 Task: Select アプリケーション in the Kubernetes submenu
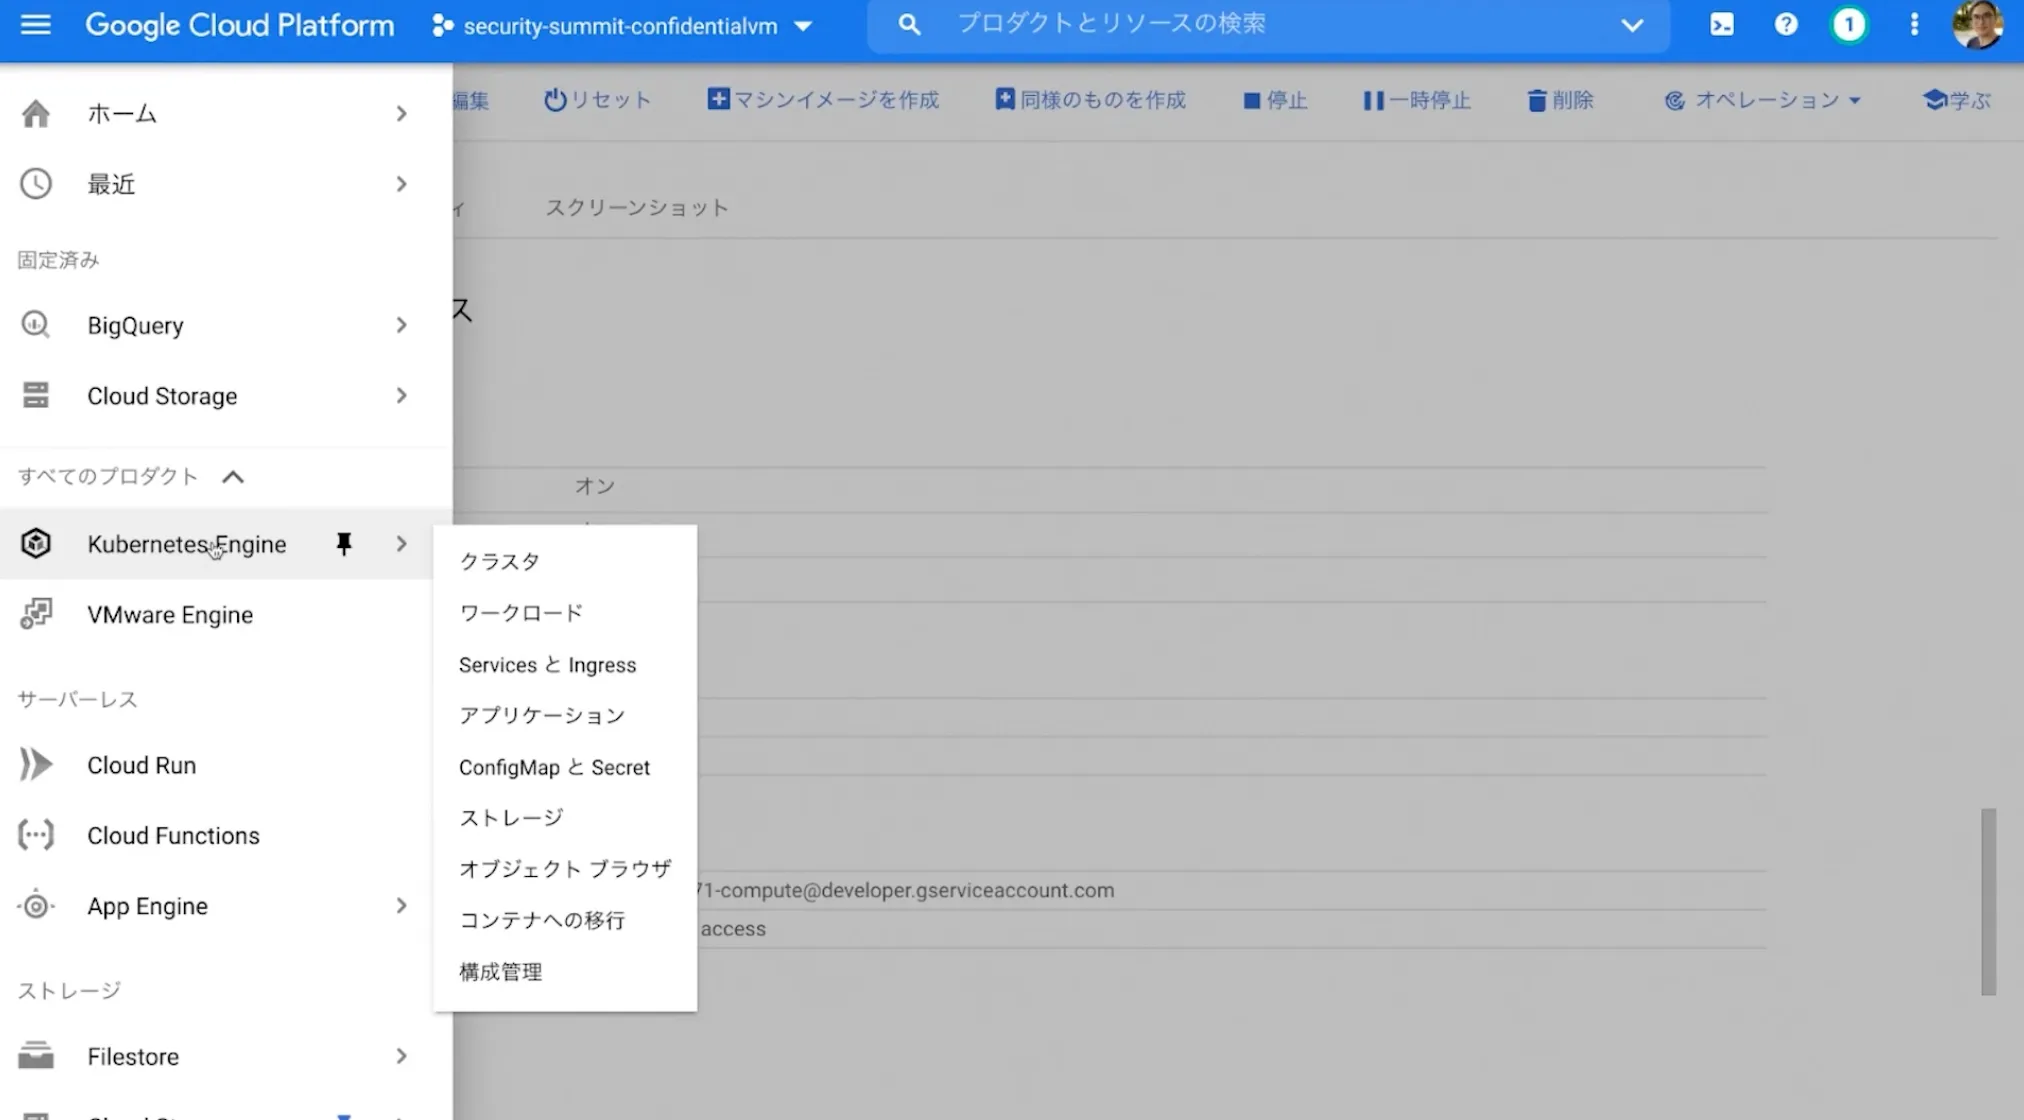tap(565, 716)
